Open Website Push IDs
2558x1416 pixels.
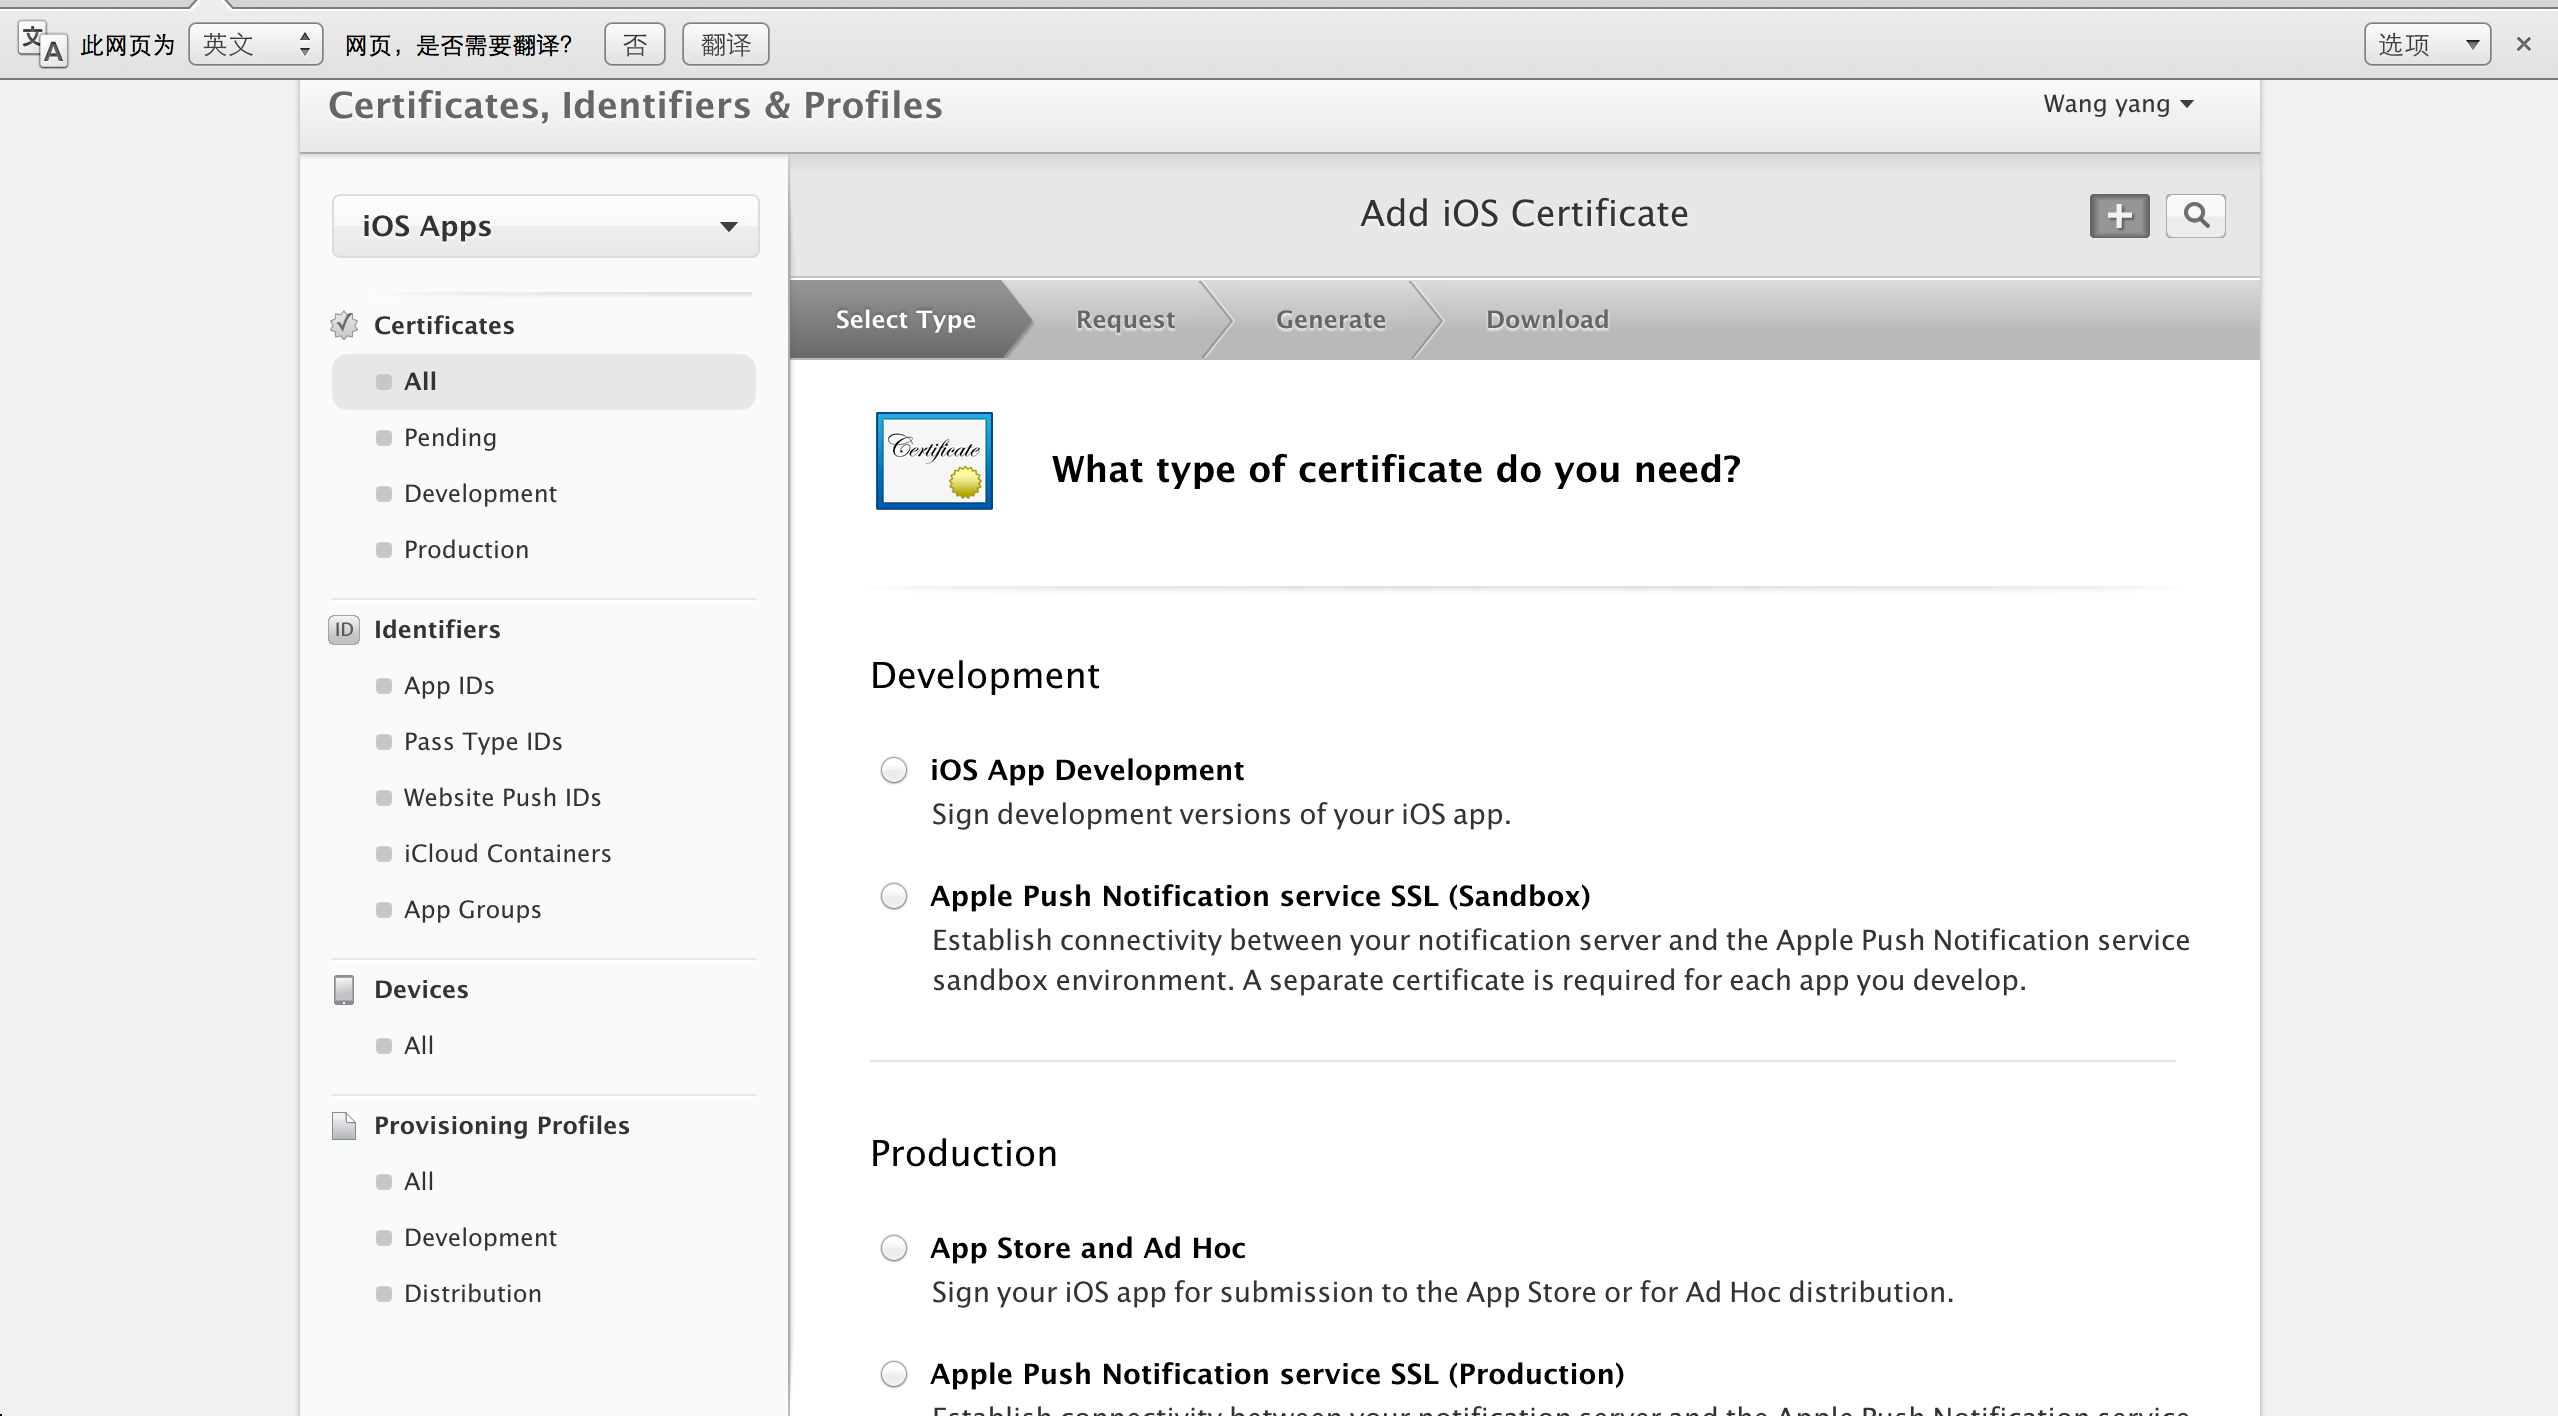point(502,797)
